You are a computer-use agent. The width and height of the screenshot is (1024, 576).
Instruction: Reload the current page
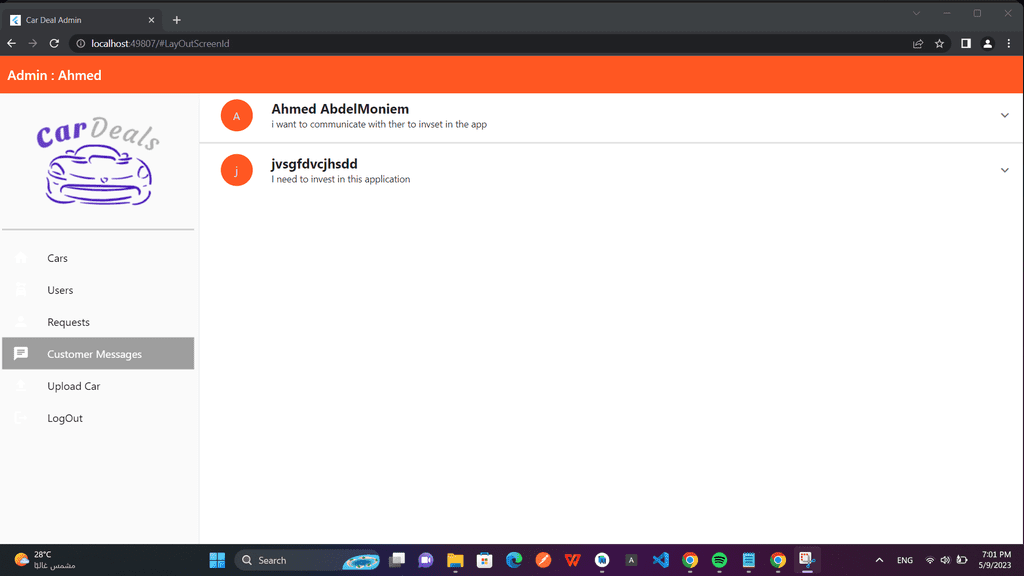[x=54, y=44]
